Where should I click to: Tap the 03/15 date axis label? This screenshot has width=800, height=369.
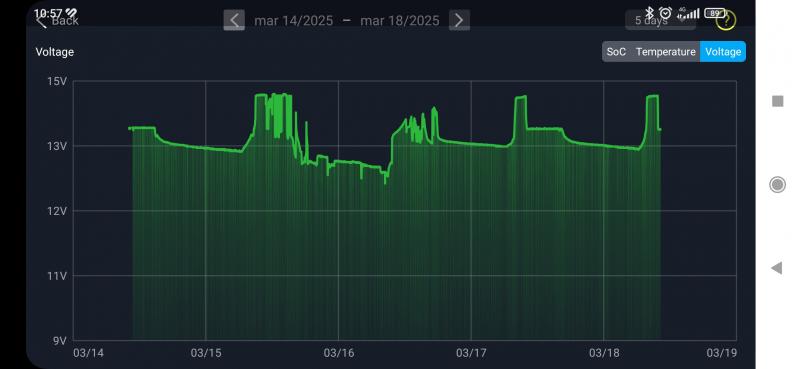tap(206, 353)
